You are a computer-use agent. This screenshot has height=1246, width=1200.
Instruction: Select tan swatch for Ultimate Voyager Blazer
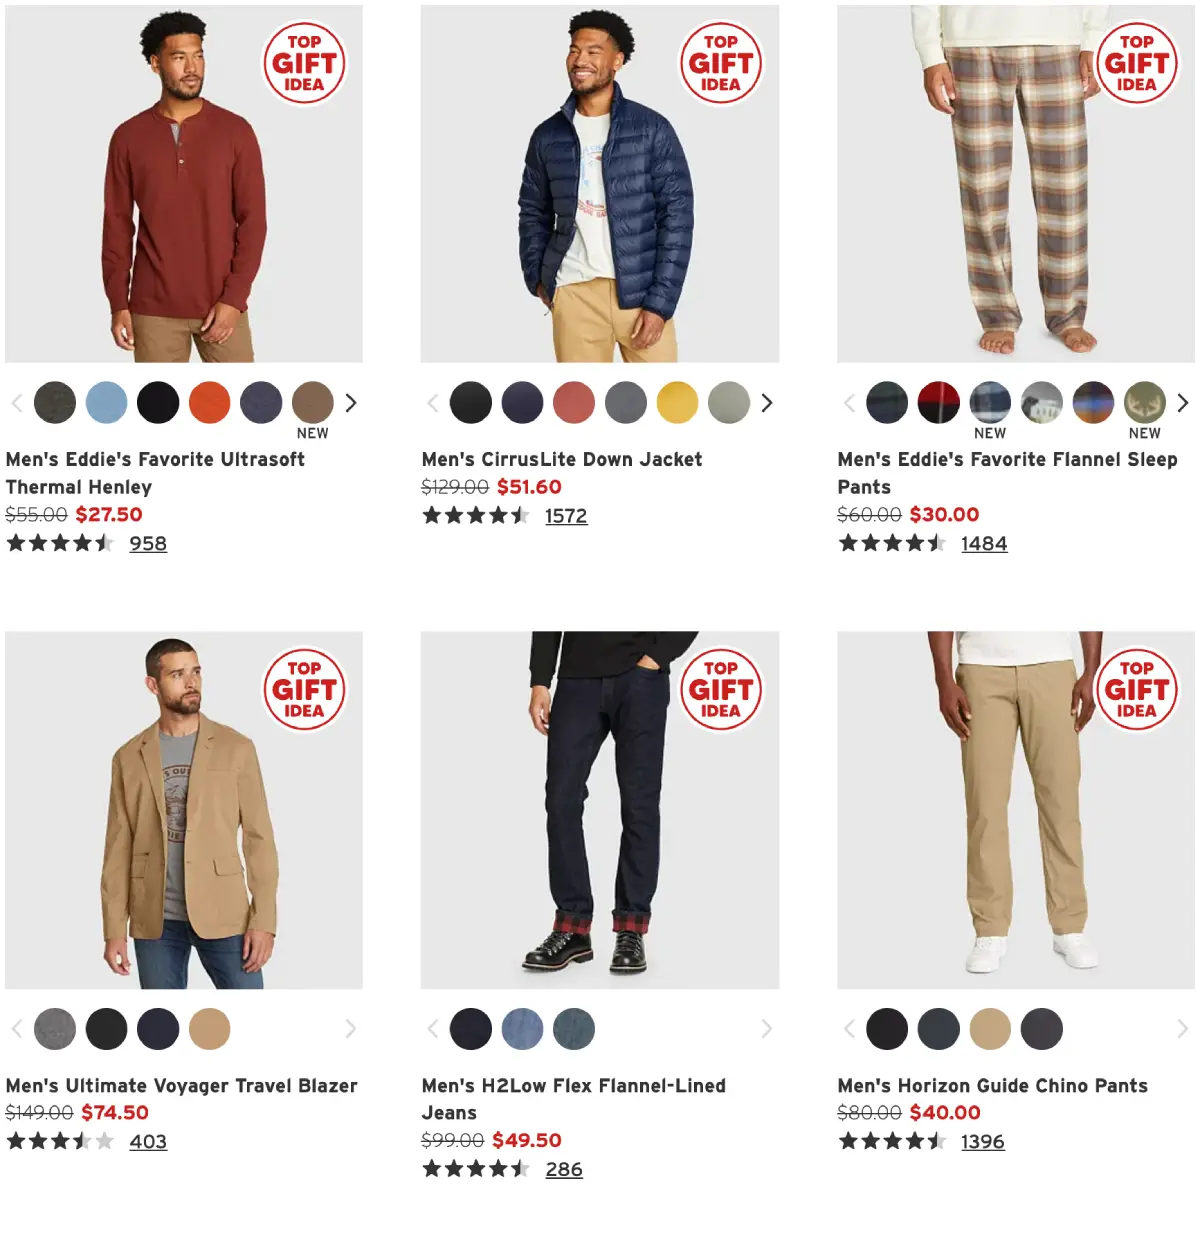(x=210, y=1029)
